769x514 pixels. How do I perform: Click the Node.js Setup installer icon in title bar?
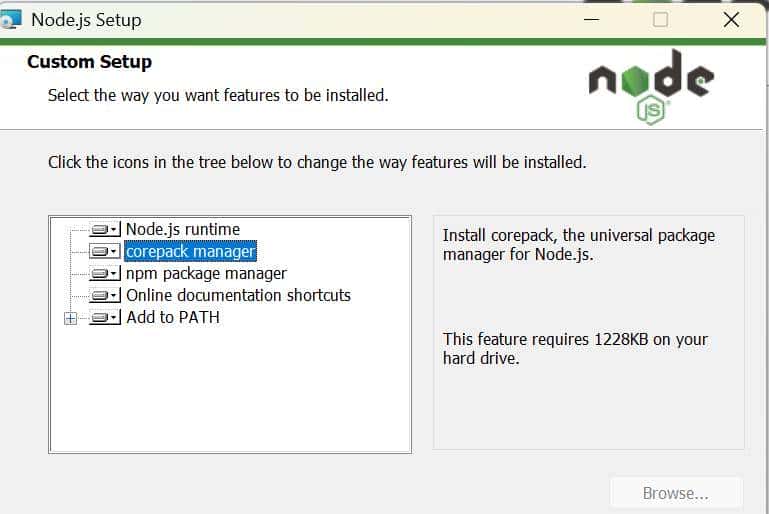pyautogui.click(x=11, y=20)
